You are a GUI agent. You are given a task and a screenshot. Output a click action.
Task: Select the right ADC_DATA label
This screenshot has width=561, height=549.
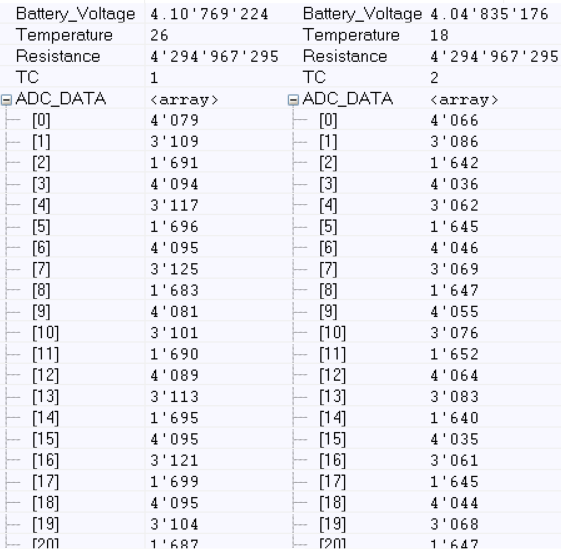(x=348, y=99)
